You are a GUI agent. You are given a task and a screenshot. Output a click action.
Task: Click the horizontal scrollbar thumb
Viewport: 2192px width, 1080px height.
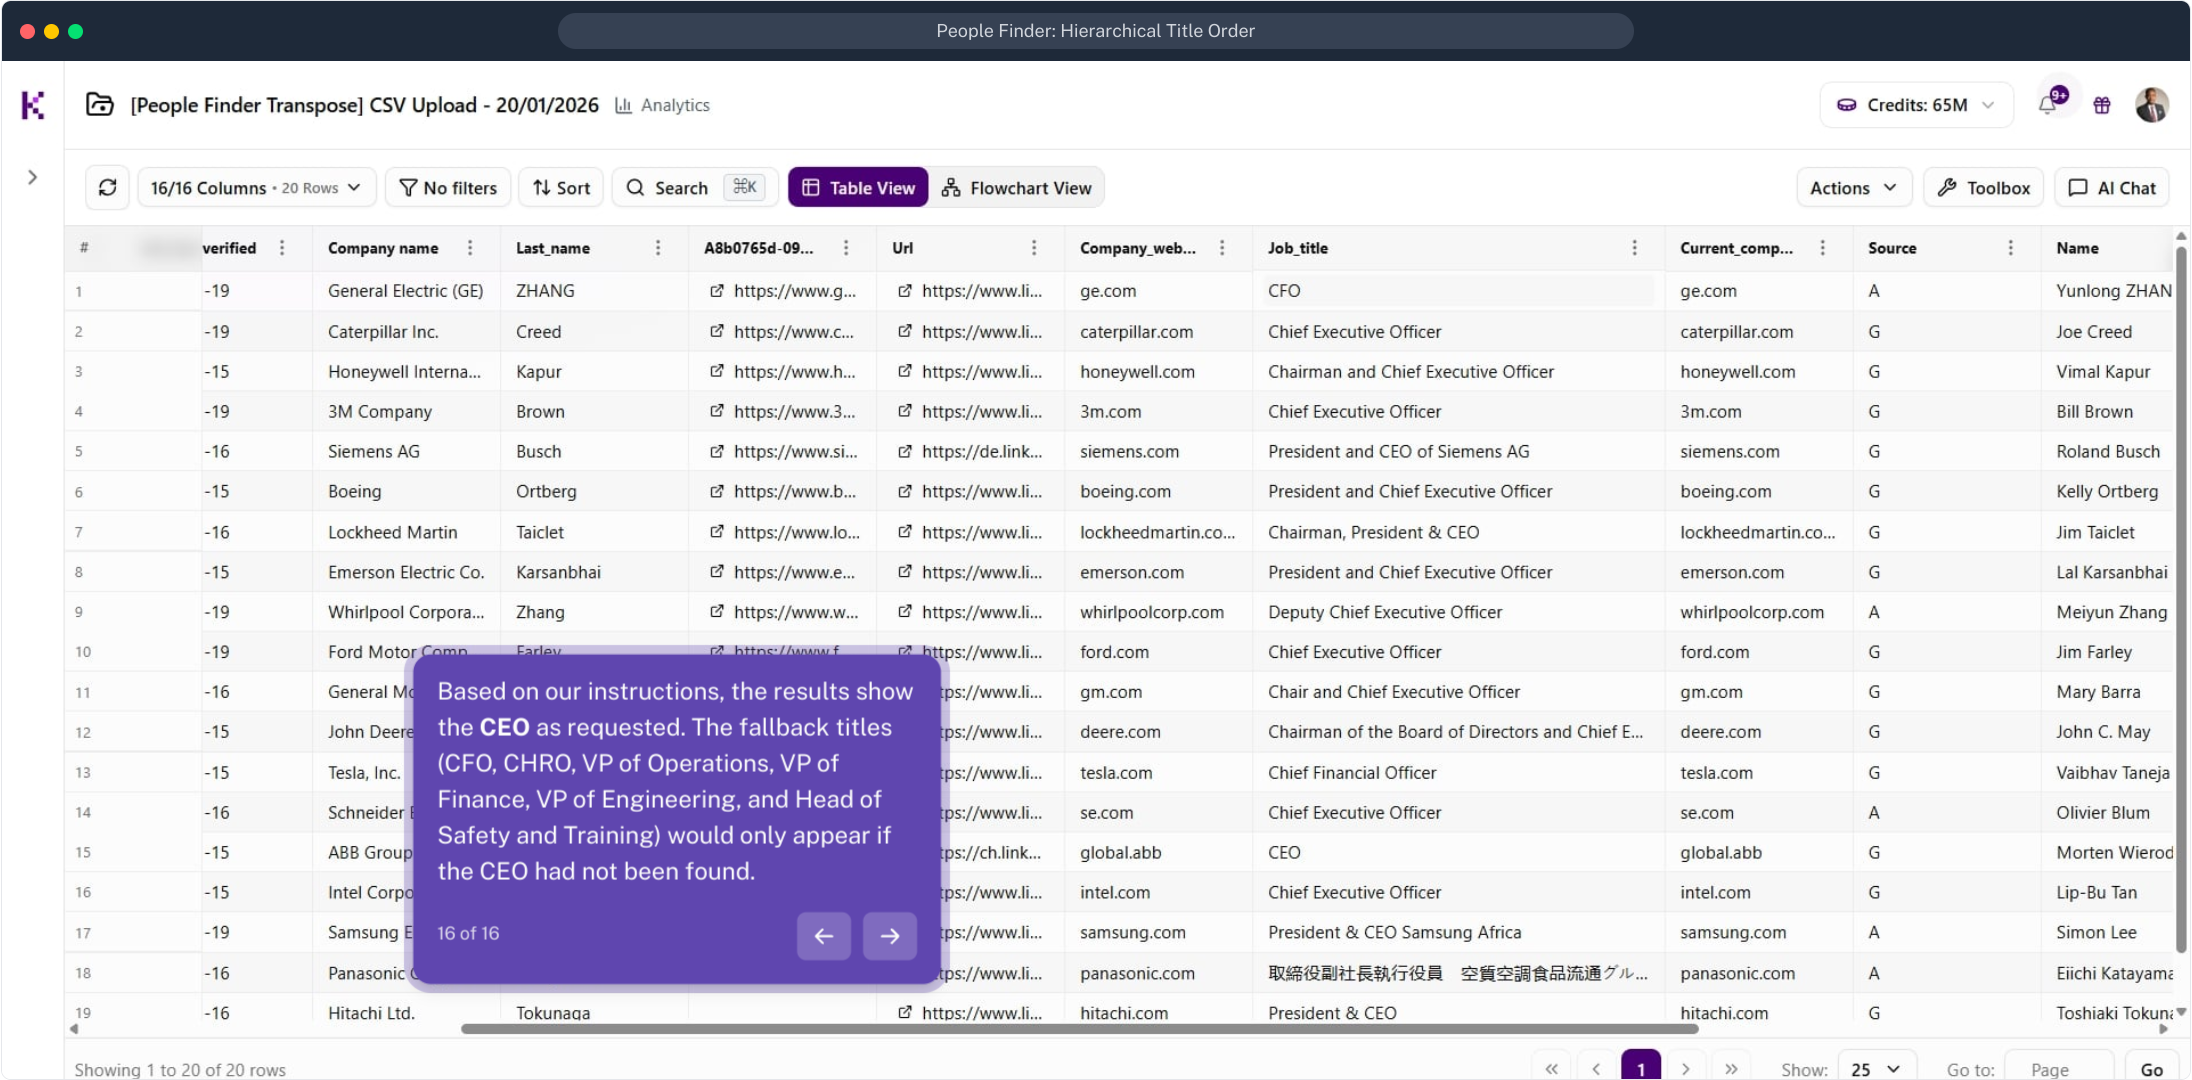pyautogui.click(x=1080, y=1029)
